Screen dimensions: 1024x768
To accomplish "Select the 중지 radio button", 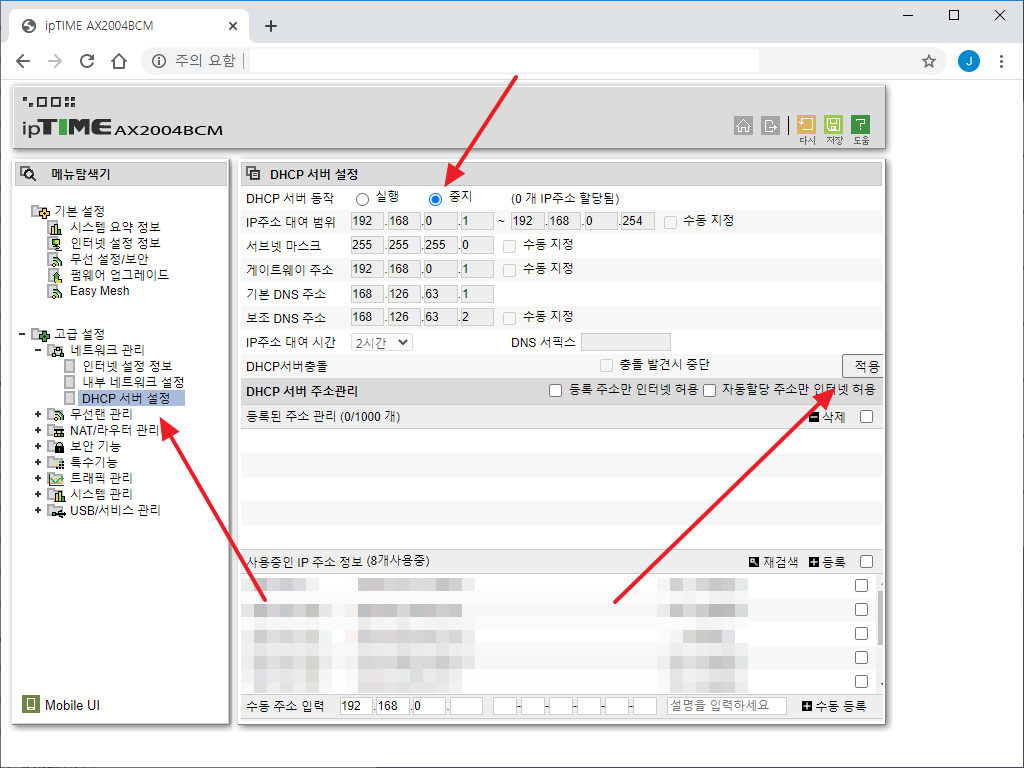I will [x=435, y=199].
